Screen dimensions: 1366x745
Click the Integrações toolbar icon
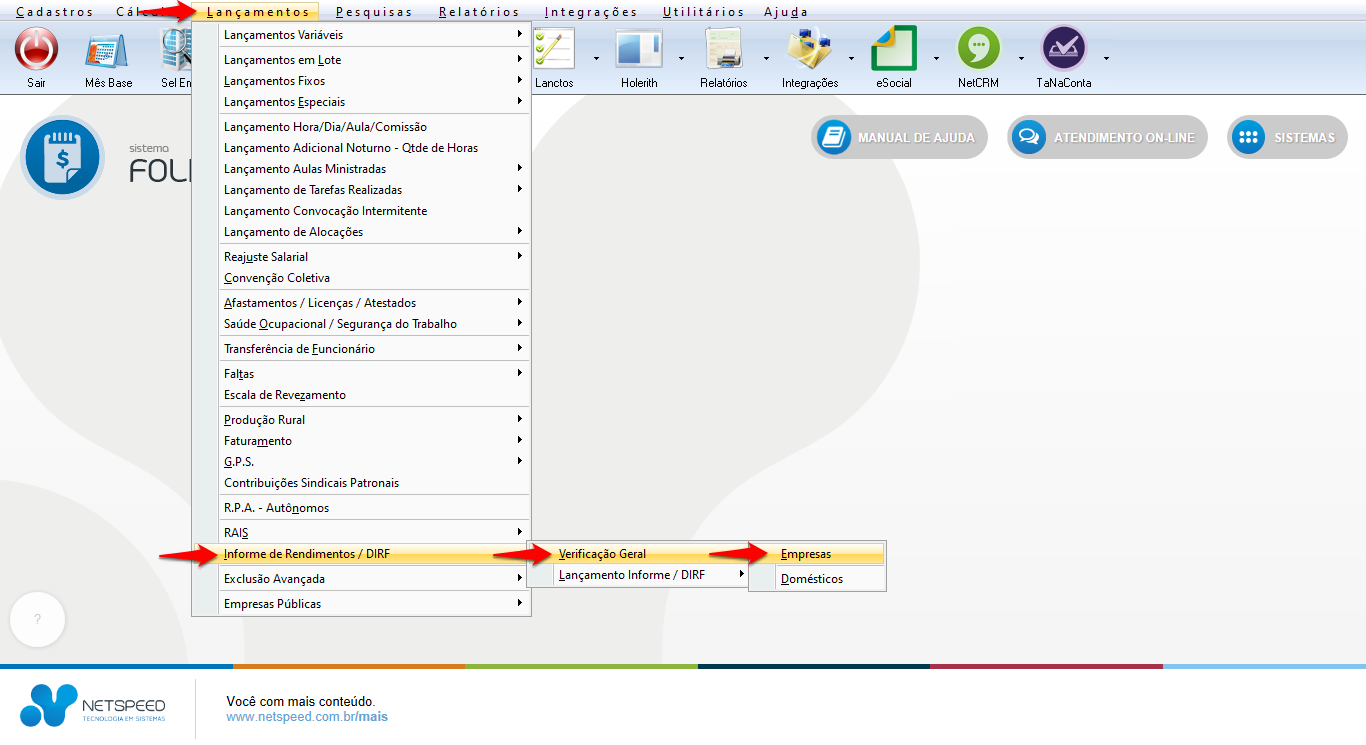(809, 49)
